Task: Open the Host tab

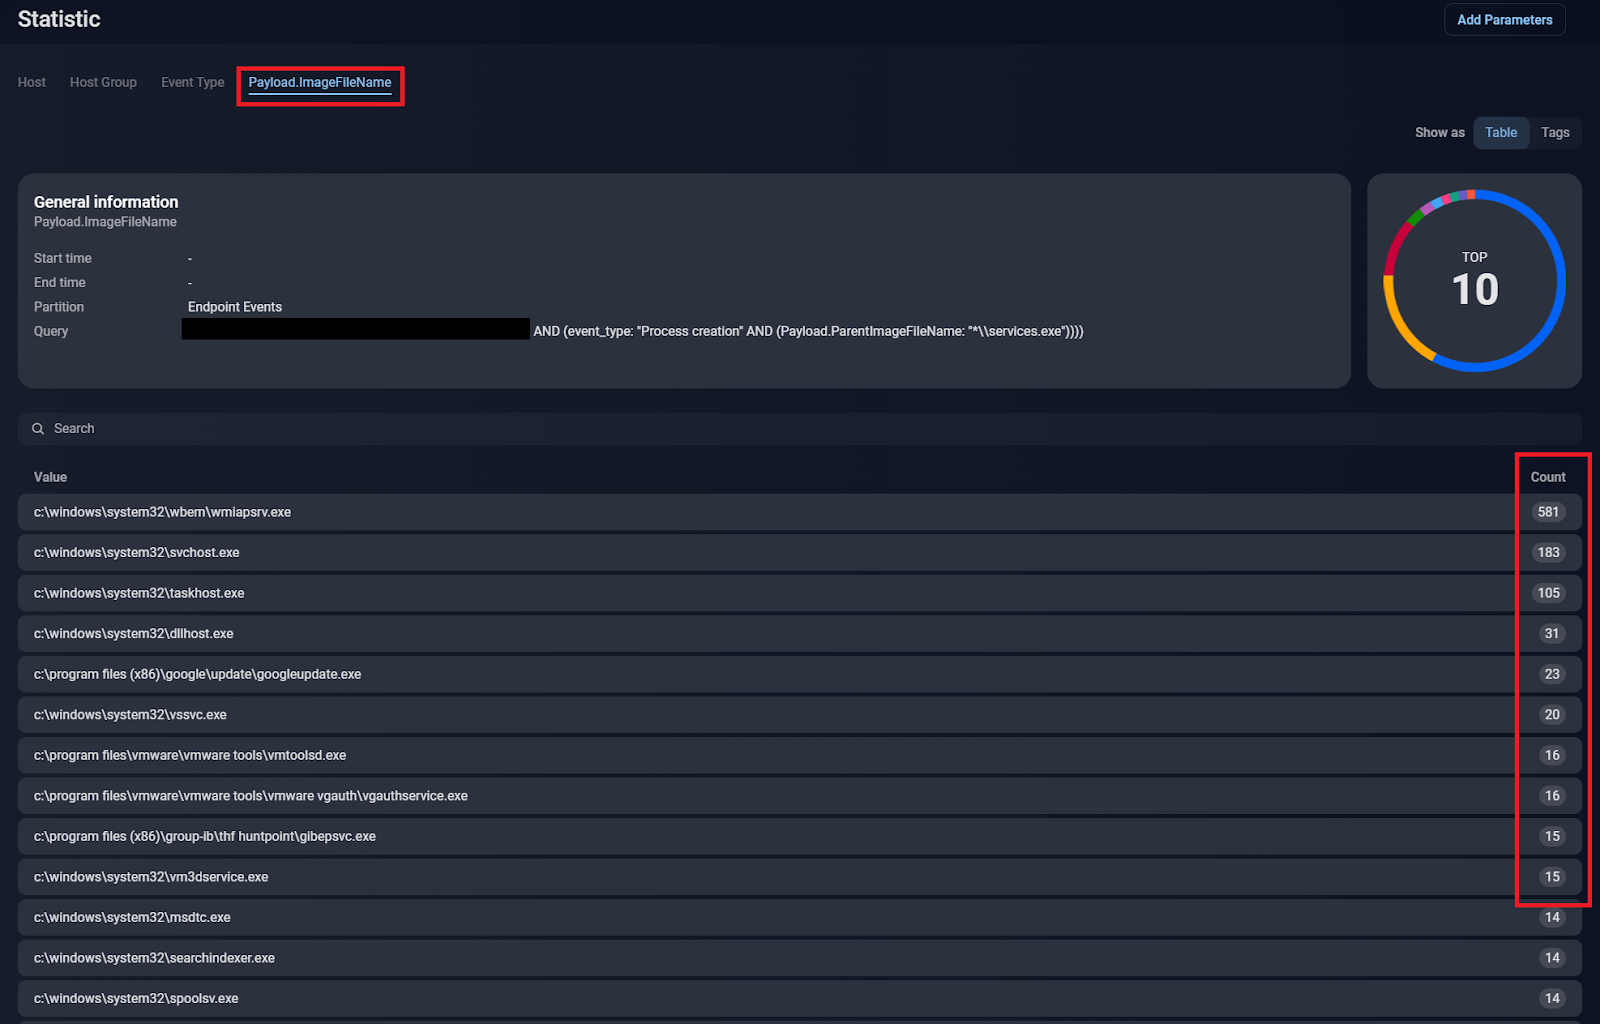Action: tap(32, 83)
